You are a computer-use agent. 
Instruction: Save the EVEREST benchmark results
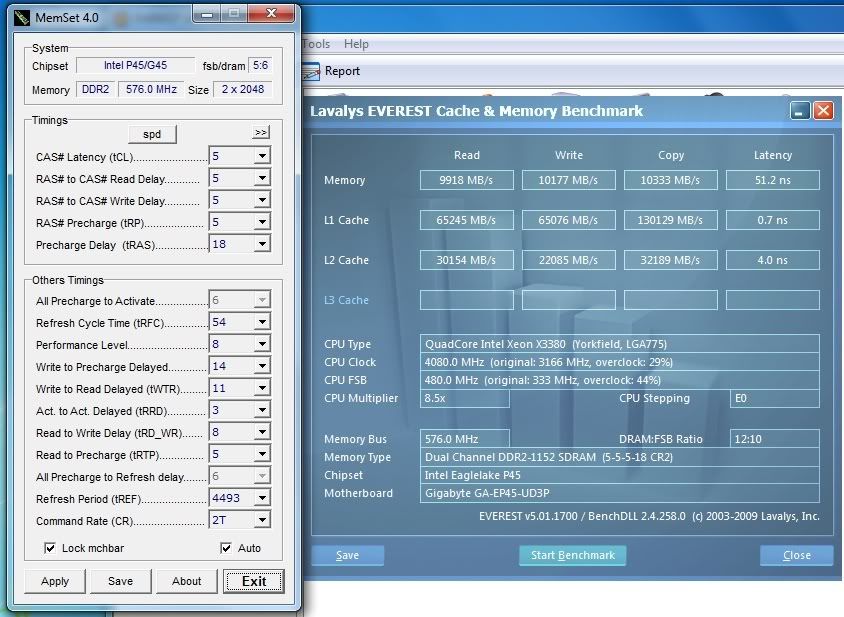click(x=348, y=556)
